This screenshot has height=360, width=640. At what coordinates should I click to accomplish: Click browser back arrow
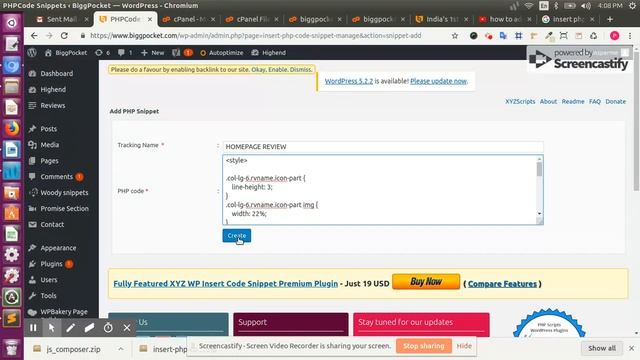[34, 36]
